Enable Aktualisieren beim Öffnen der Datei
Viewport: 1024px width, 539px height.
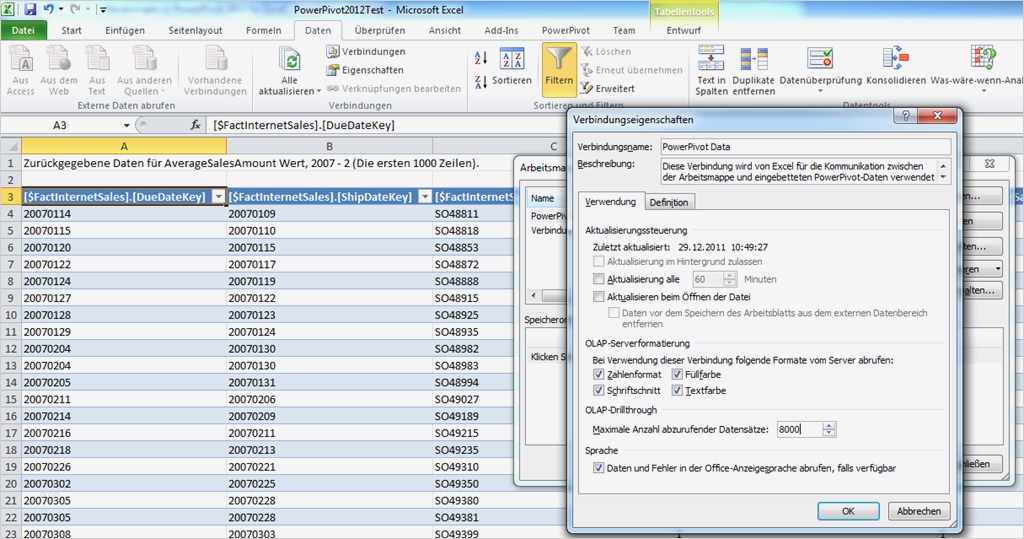tap(599, 297)
